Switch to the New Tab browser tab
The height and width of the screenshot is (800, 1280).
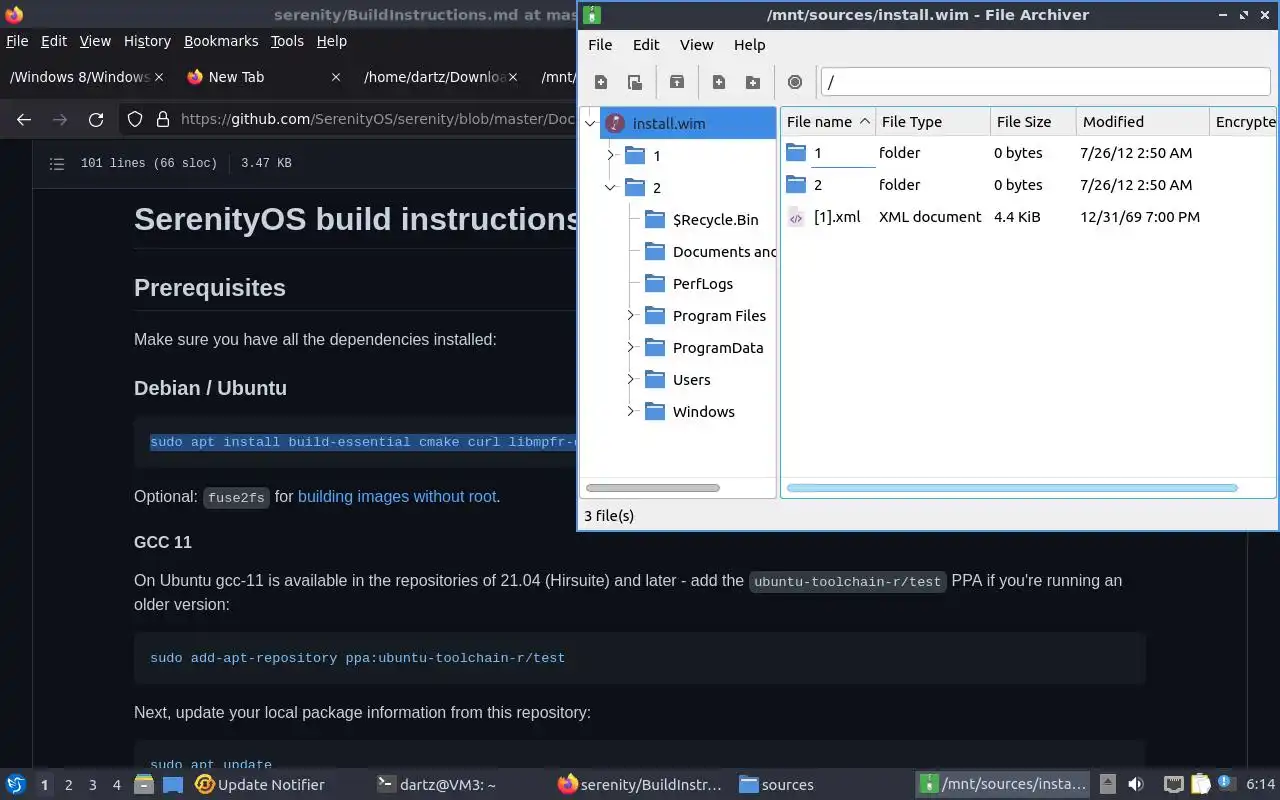point(264,77)
